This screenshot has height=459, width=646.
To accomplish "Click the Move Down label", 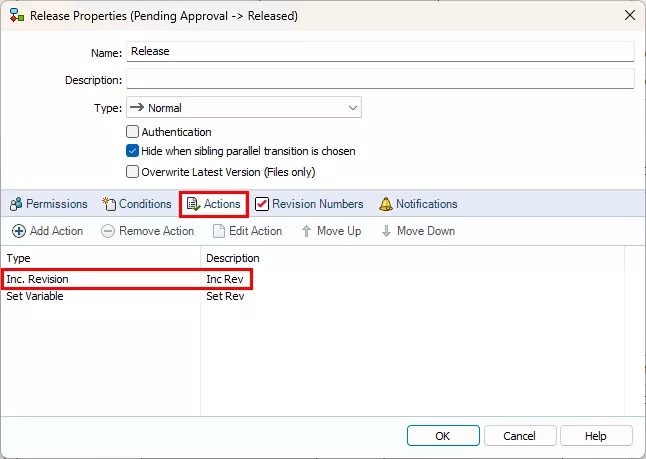I will tap(426, 231).
